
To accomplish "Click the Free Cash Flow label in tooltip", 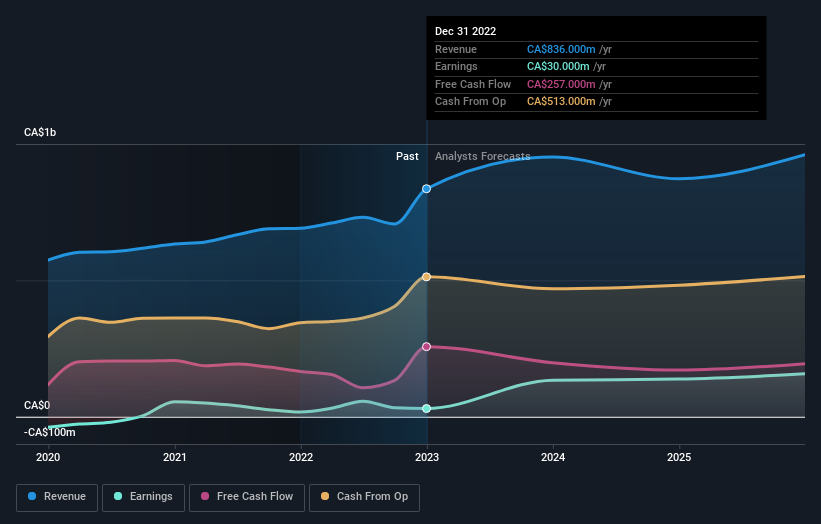I will click(473, 84).
